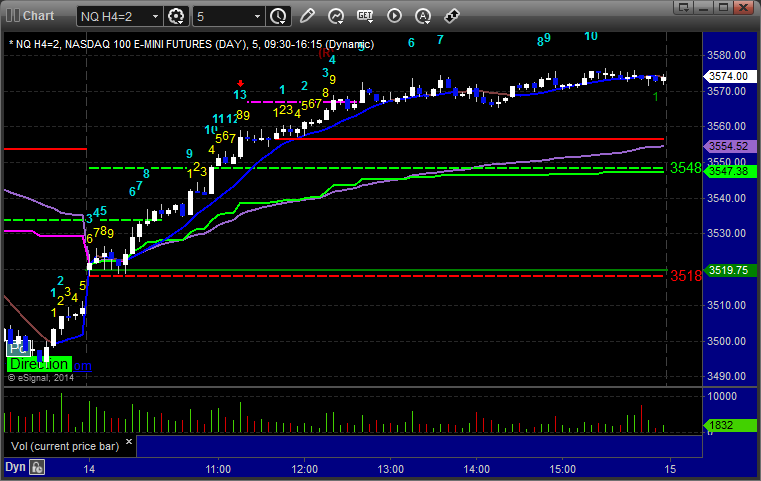Viewport: 761px width, 481px height.
Task: Click the red 3518 level label
Action: tap(686, 276)
